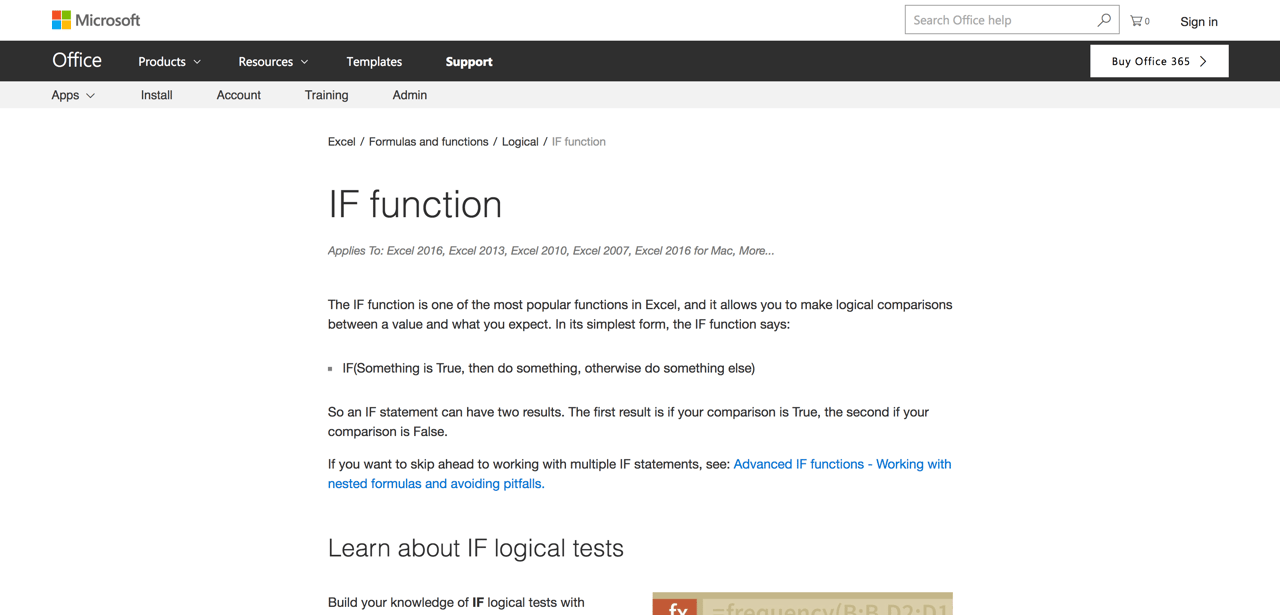Sign in to the Office site
Viewport: 1280px width, 615px height.
point(1198,21)
